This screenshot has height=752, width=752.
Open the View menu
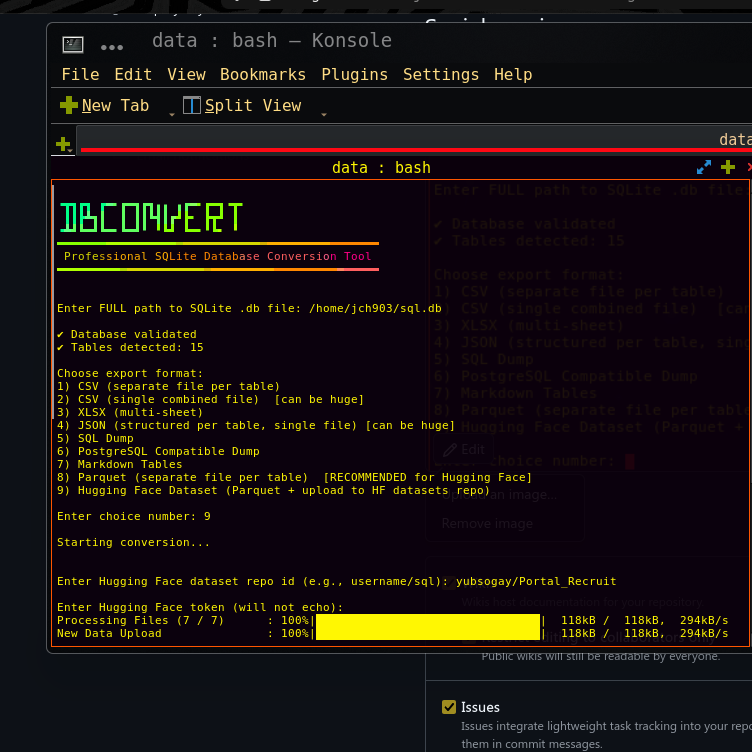[186, 75]
